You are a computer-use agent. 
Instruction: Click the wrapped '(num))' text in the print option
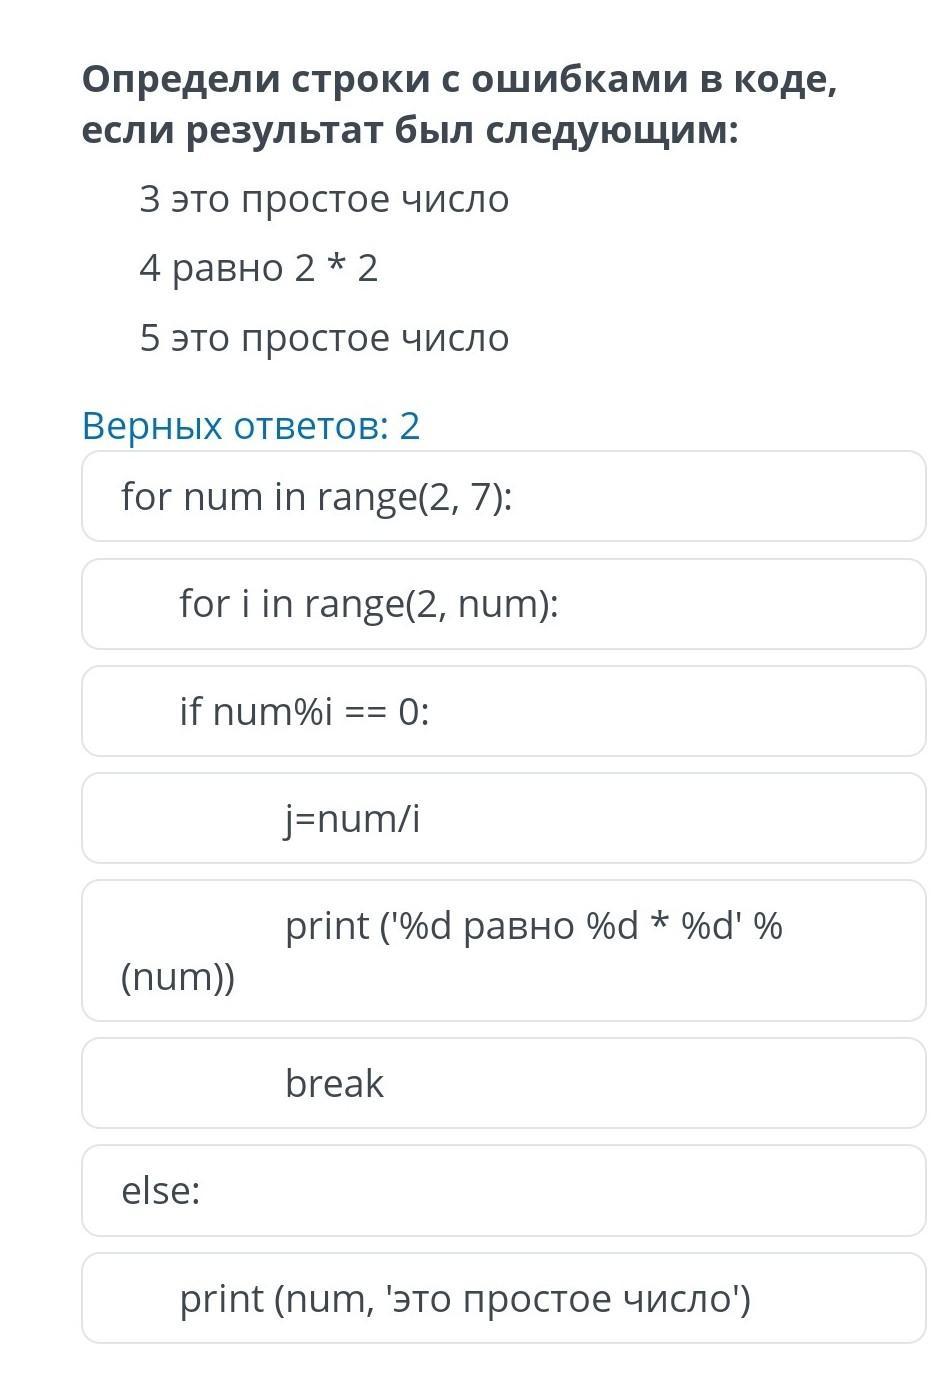pyautogui.click(x=178, y=977)
